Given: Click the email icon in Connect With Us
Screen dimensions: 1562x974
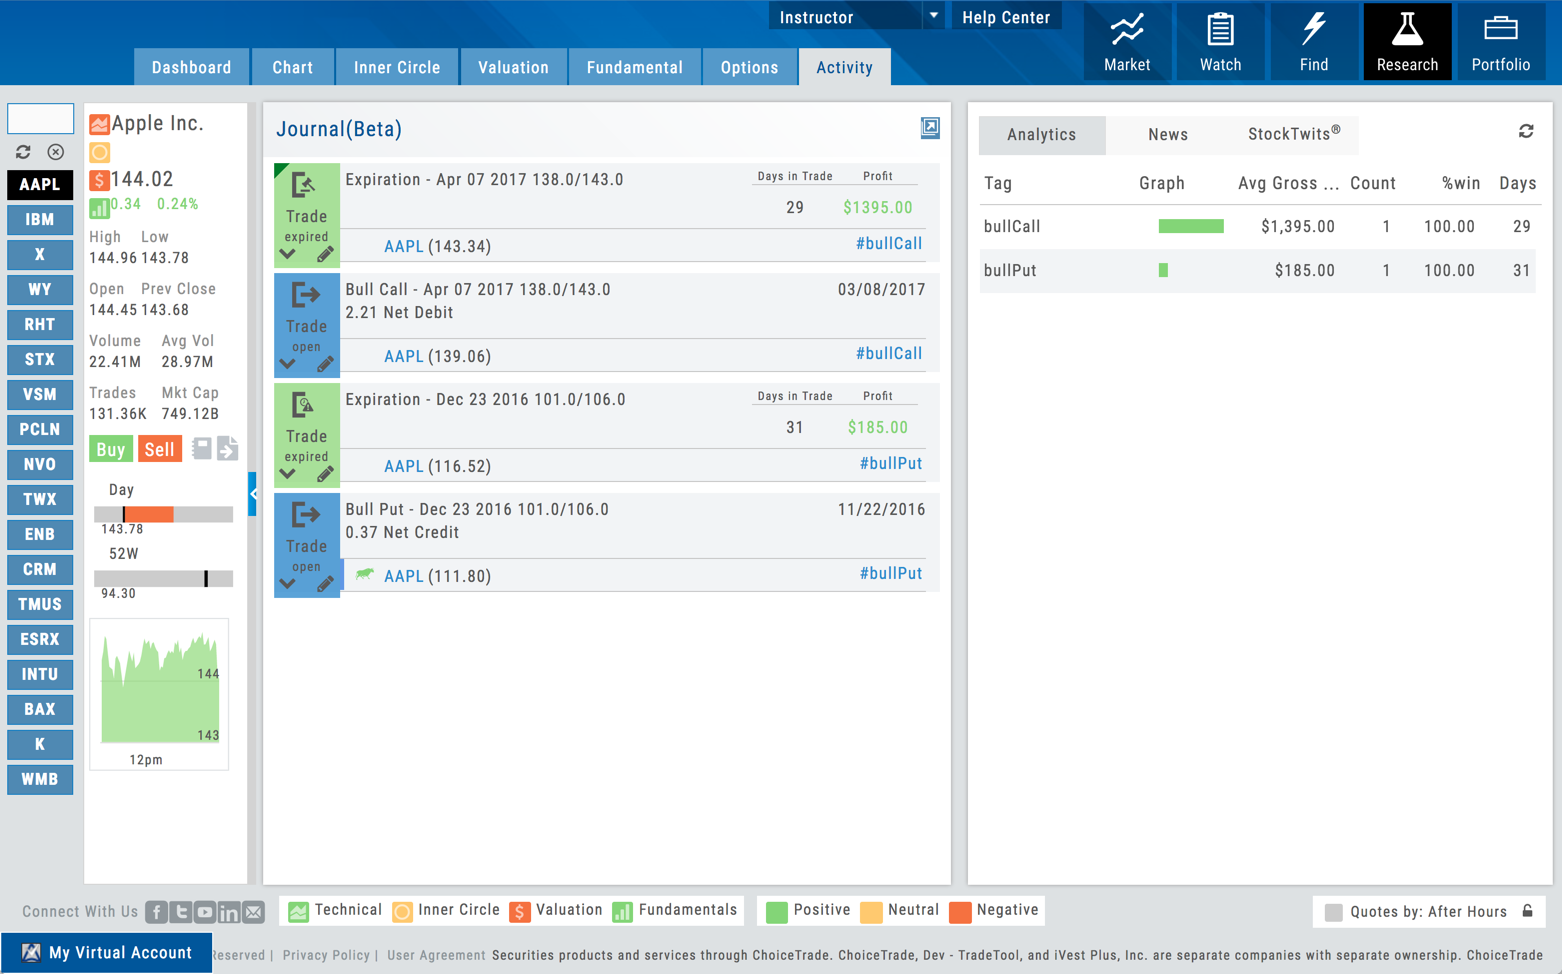Looking at the screenshot, I should [254, 912].
